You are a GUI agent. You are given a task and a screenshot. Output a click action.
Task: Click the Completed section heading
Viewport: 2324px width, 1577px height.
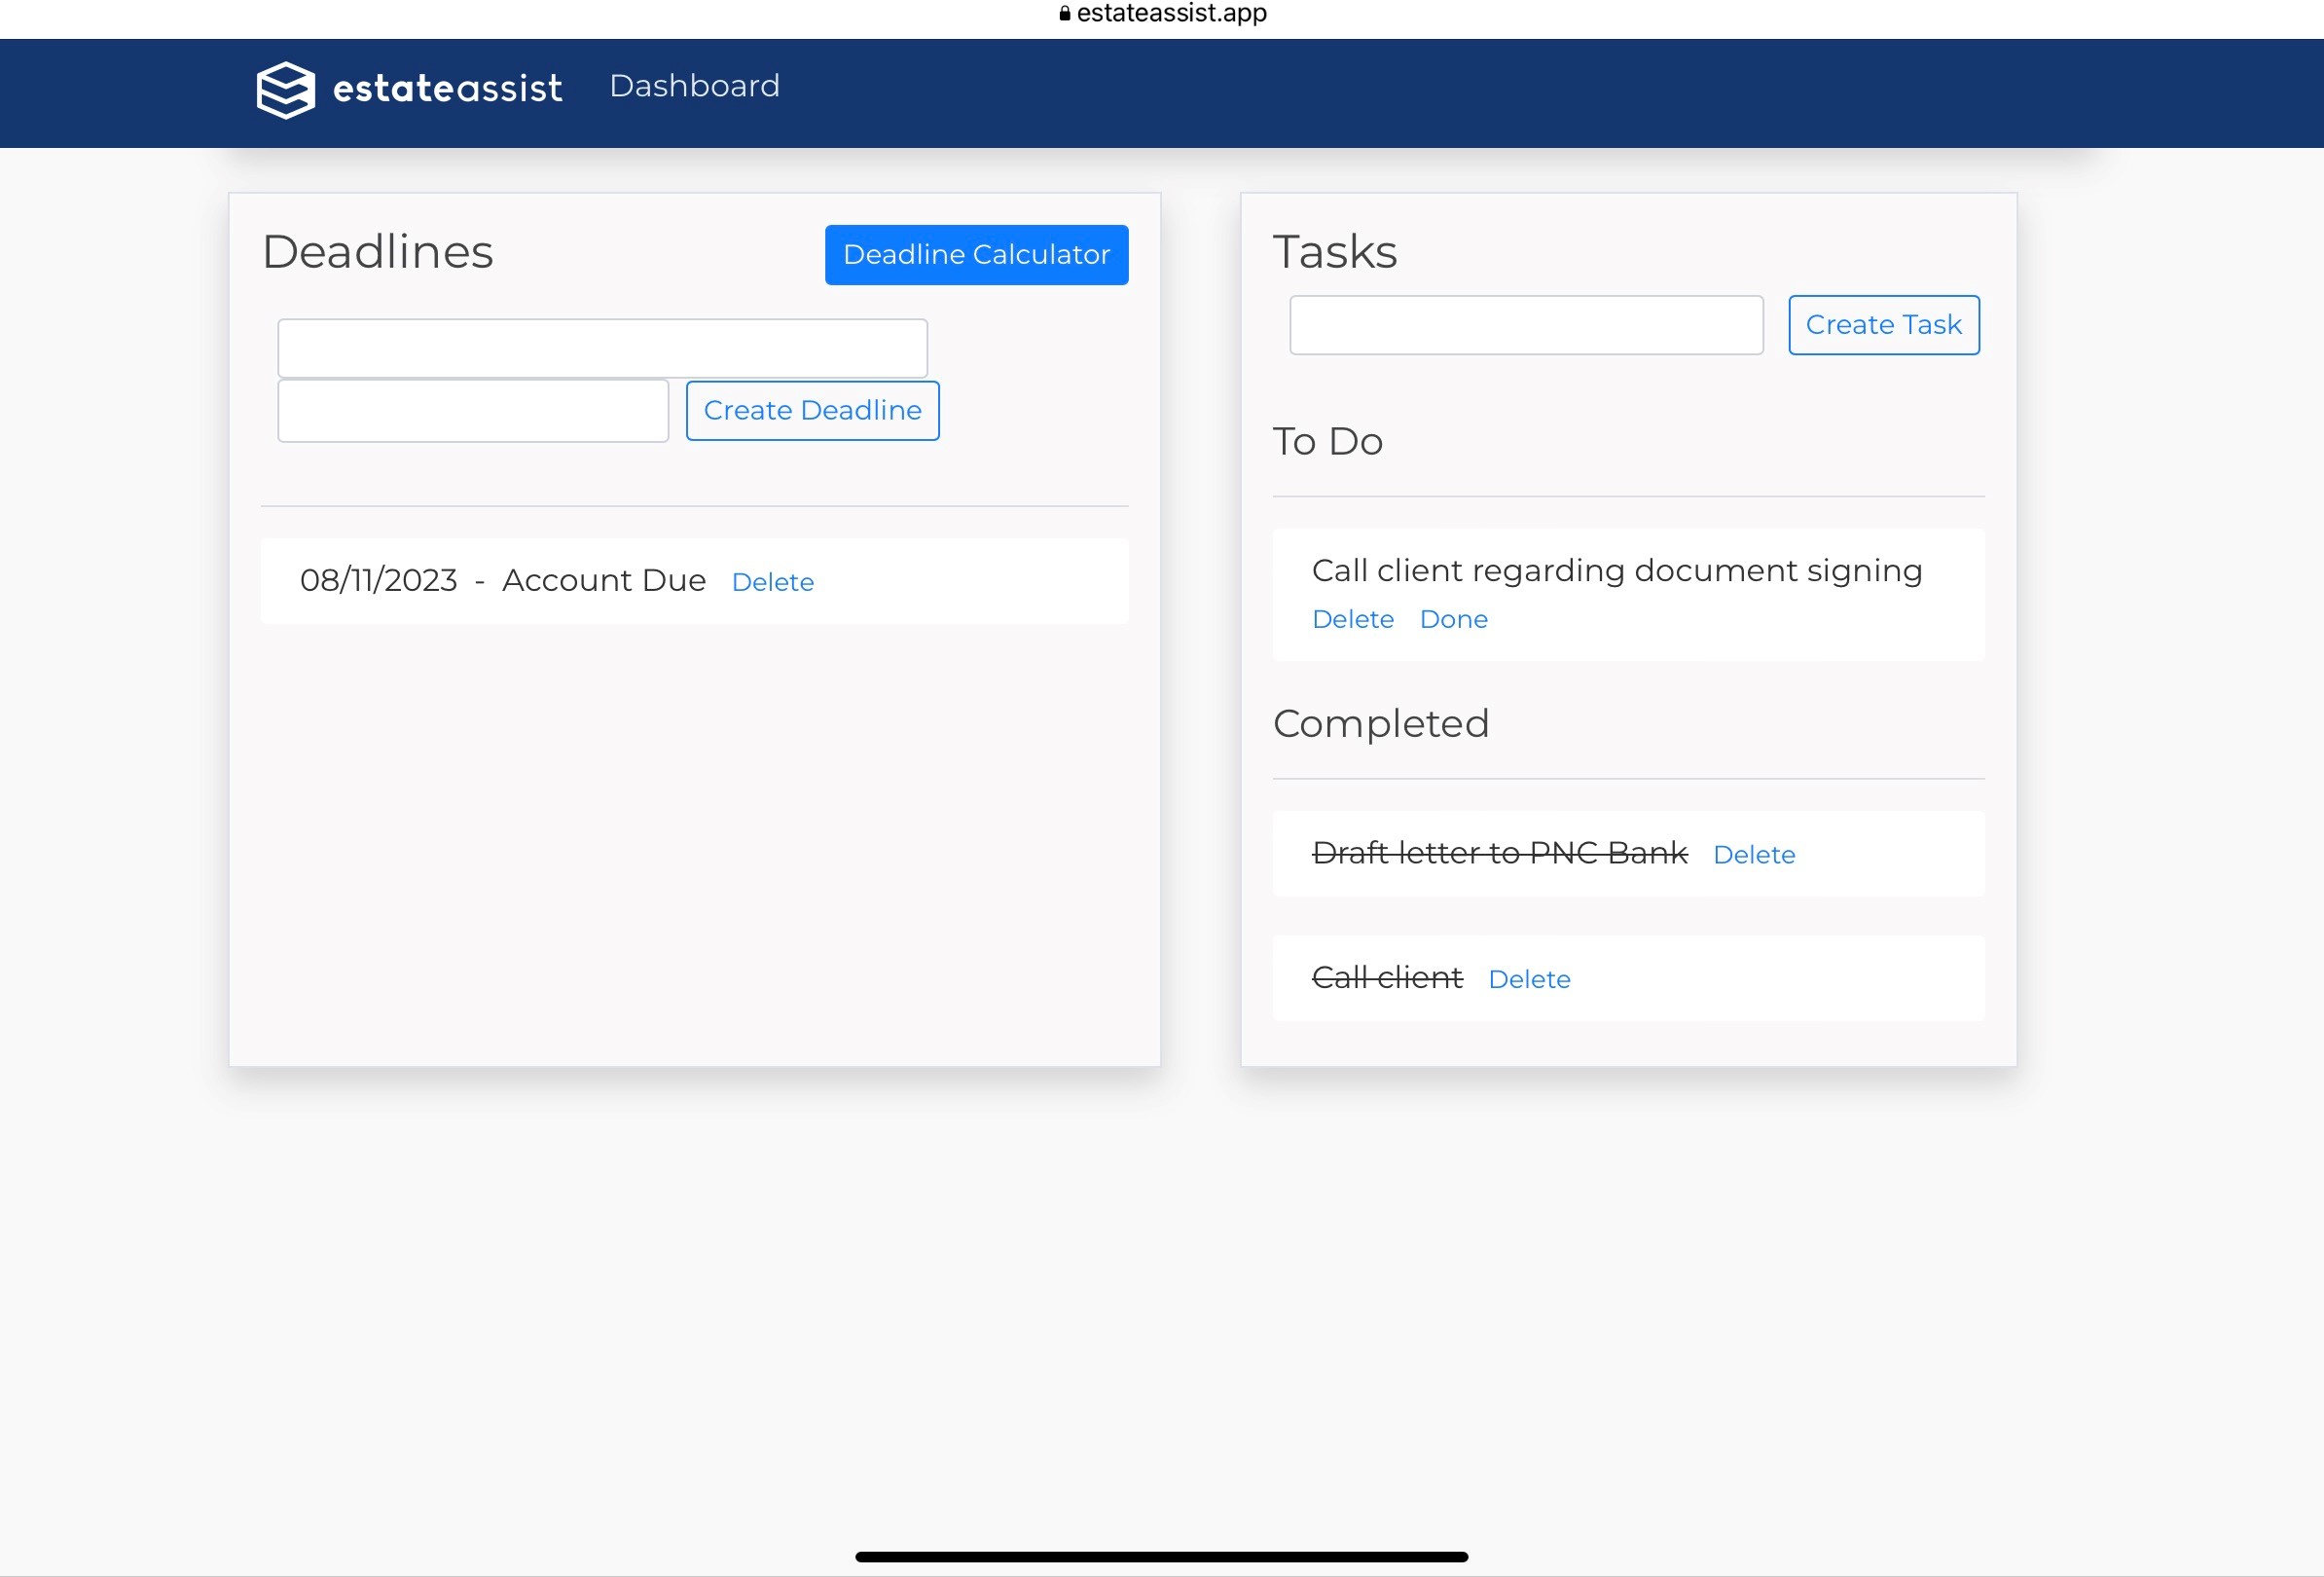point(1380,723)
